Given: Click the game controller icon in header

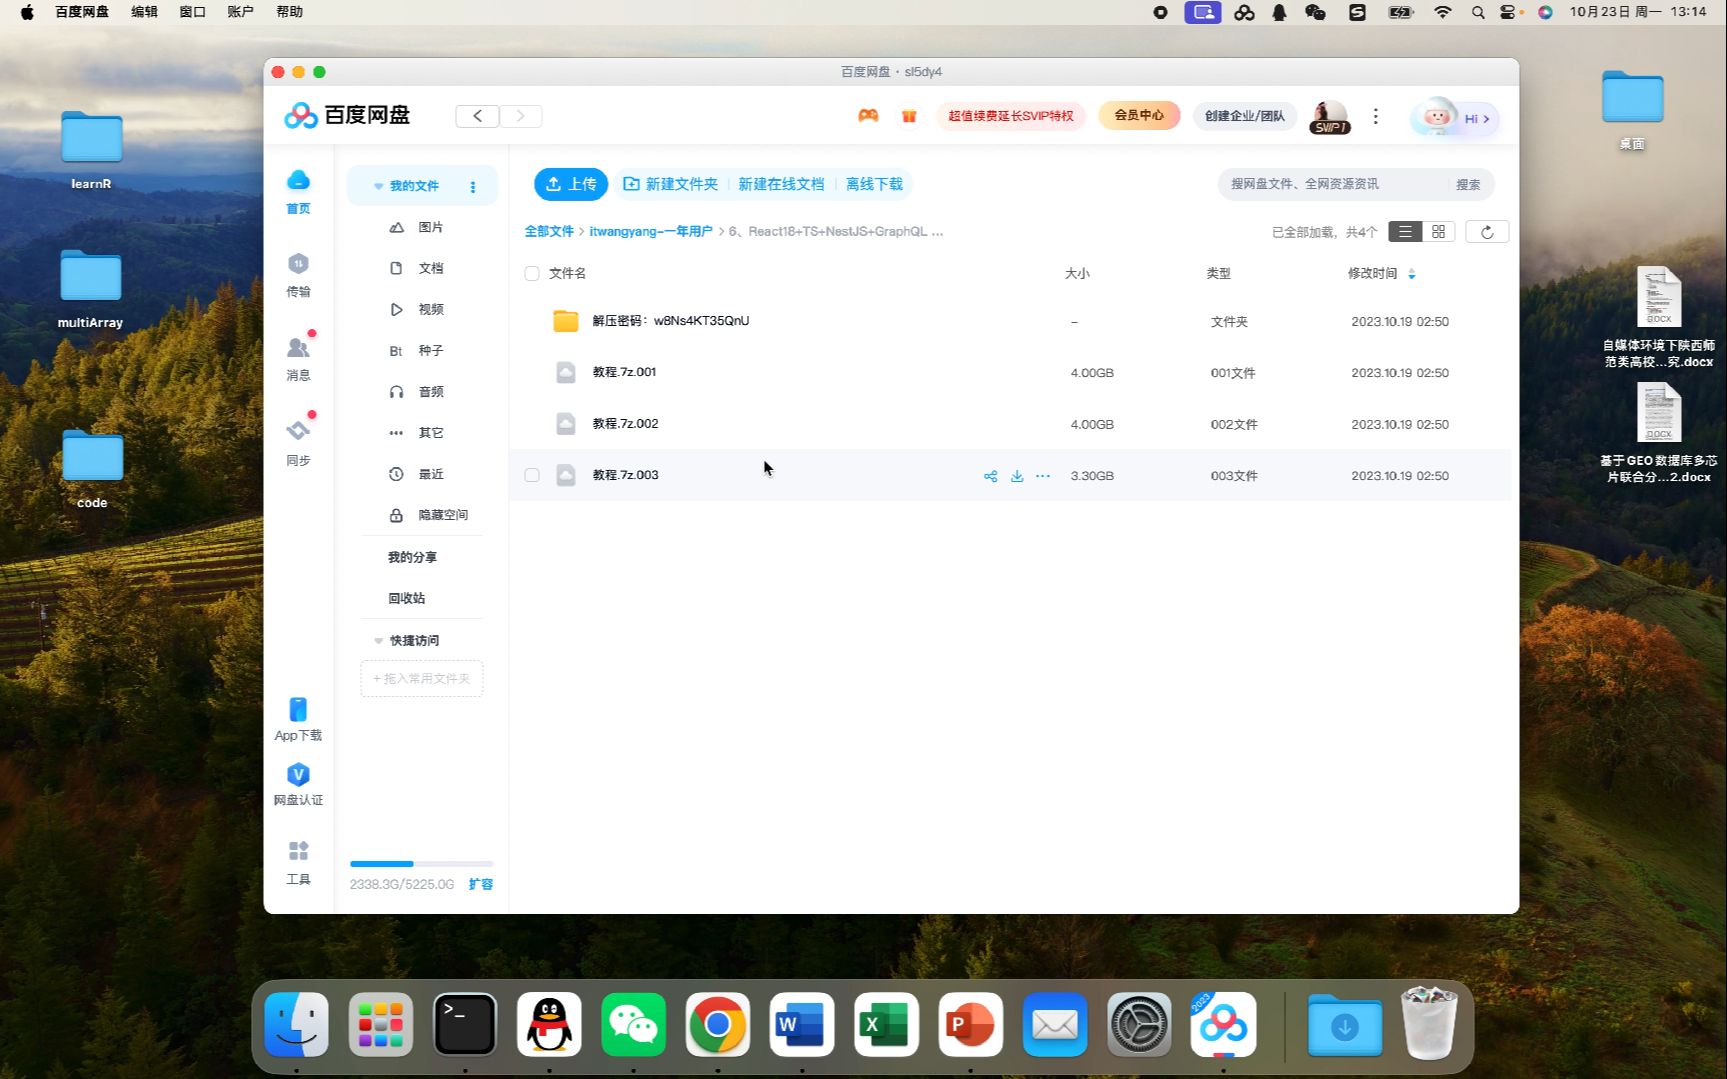Looking at the screenshot, I should pos(868,116).
